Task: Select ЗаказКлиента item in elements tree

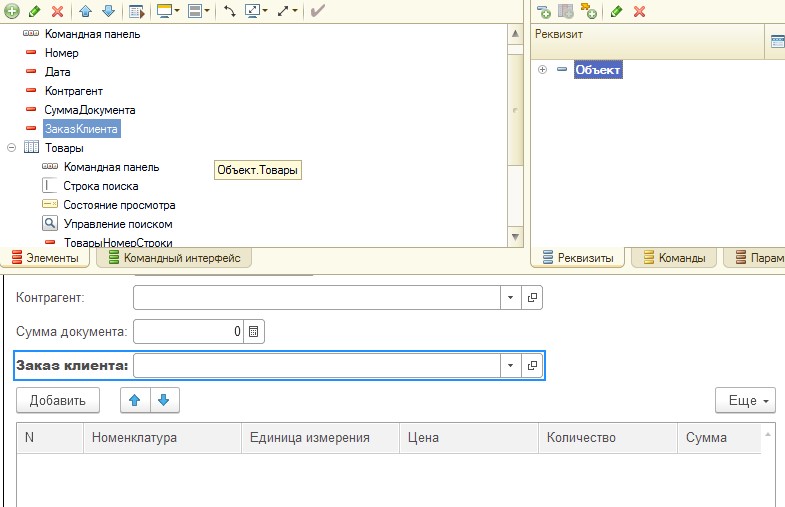Action: click(81, 129)
